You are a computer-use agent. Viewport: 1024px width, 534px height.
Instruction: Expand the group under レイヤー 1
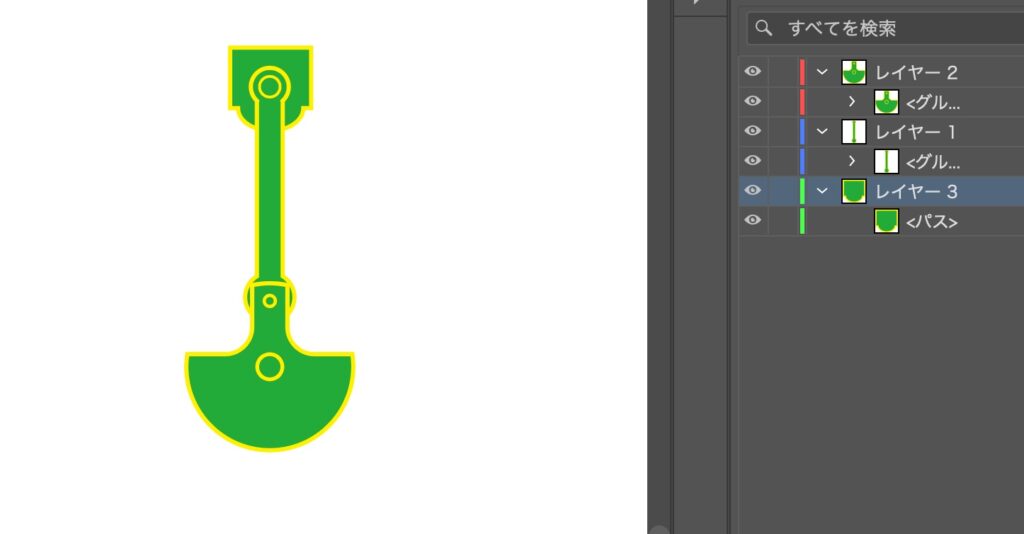[x=852, y=161]
